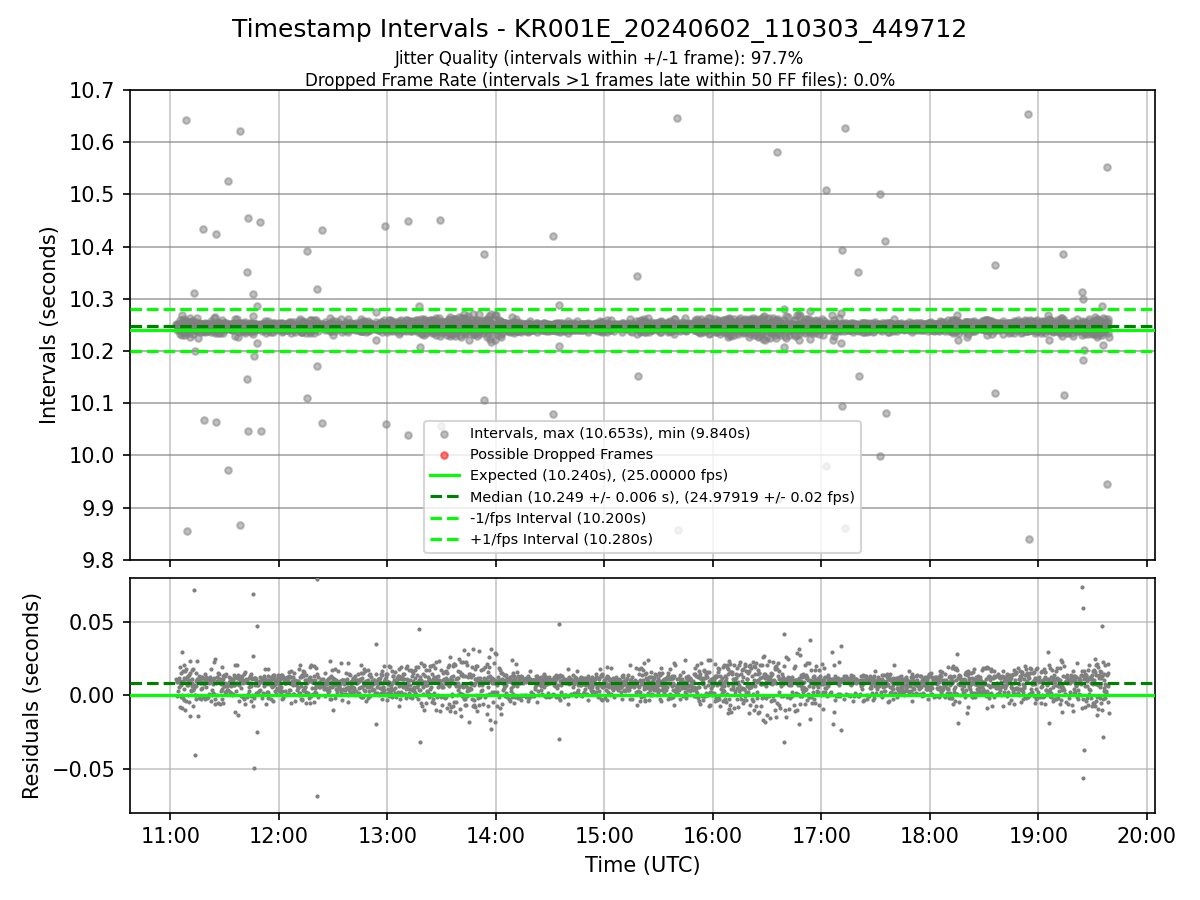Click legend entry starting 'Median (10.249 +/- 0.006 s)'
This screenshot has height=900, width=1200.
[x=661, y=497]
